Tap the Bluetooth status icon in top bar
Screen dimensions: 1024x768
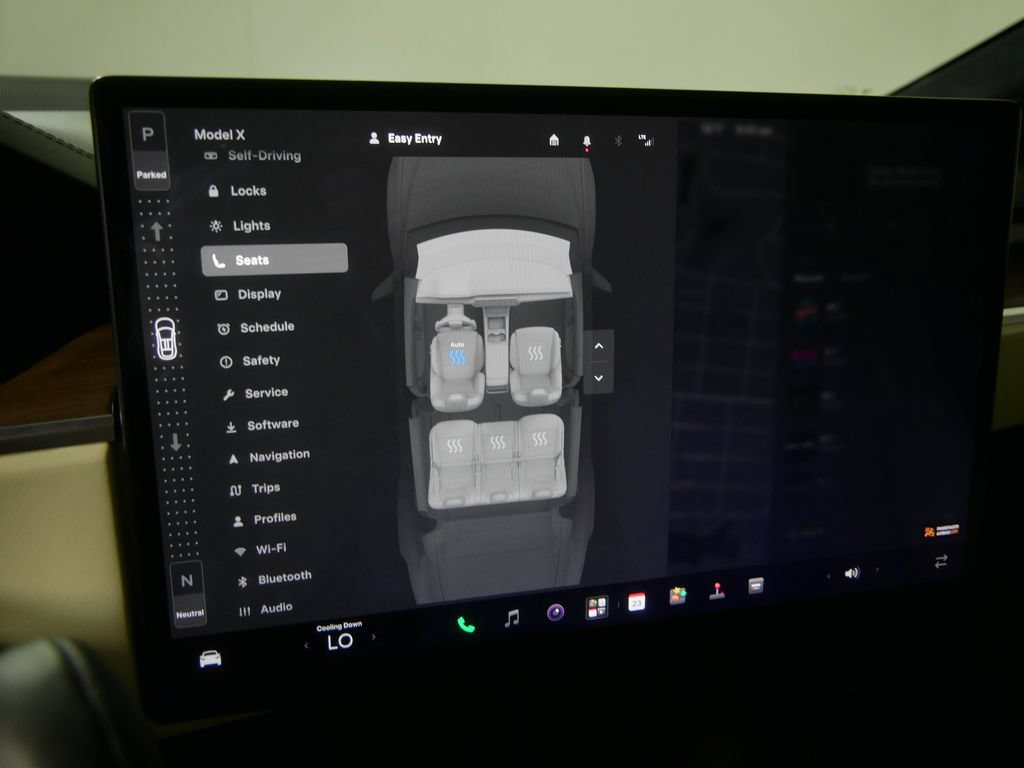(618, 140)
